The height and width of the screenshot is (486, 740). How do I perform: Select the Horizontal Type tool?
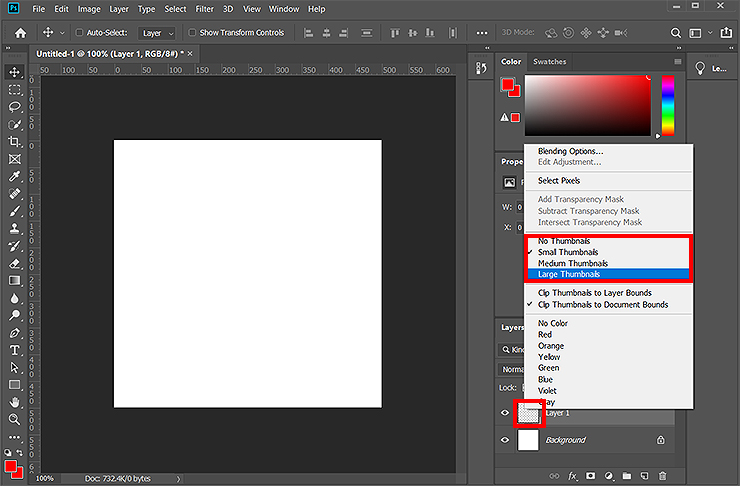coord(15,350)
